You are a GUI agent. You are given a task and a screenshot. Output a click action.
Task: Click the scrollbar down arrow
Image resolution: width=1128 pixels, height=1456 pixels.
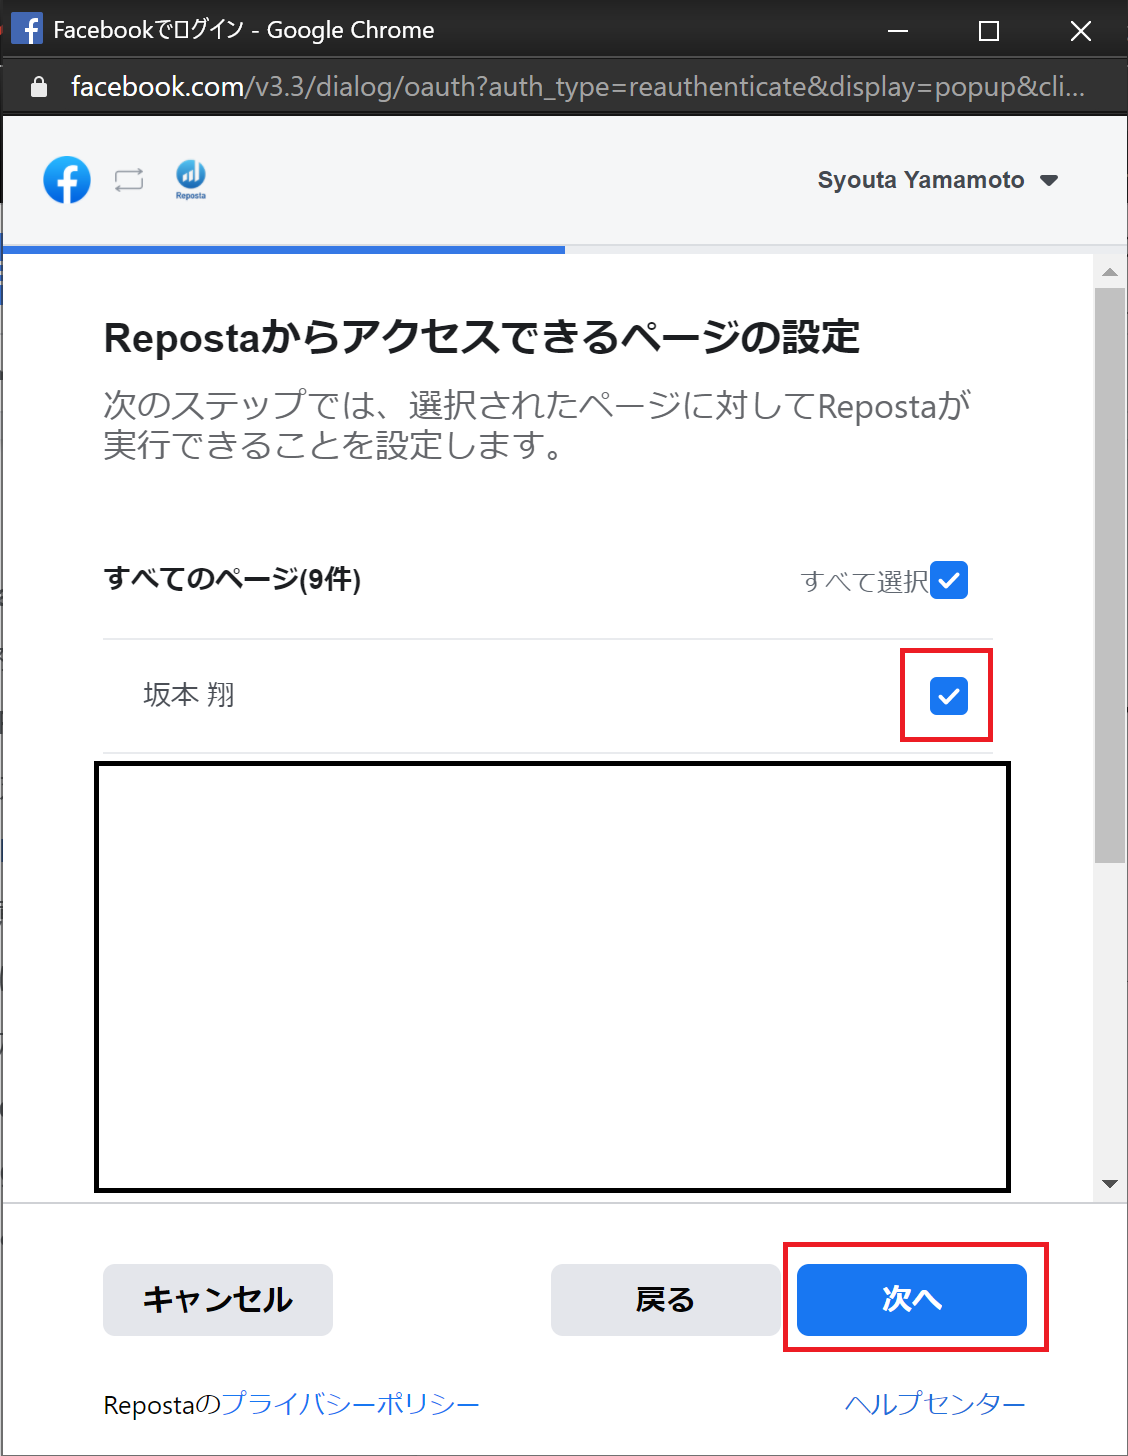pyautogui.click(x=1110, y=1184)
